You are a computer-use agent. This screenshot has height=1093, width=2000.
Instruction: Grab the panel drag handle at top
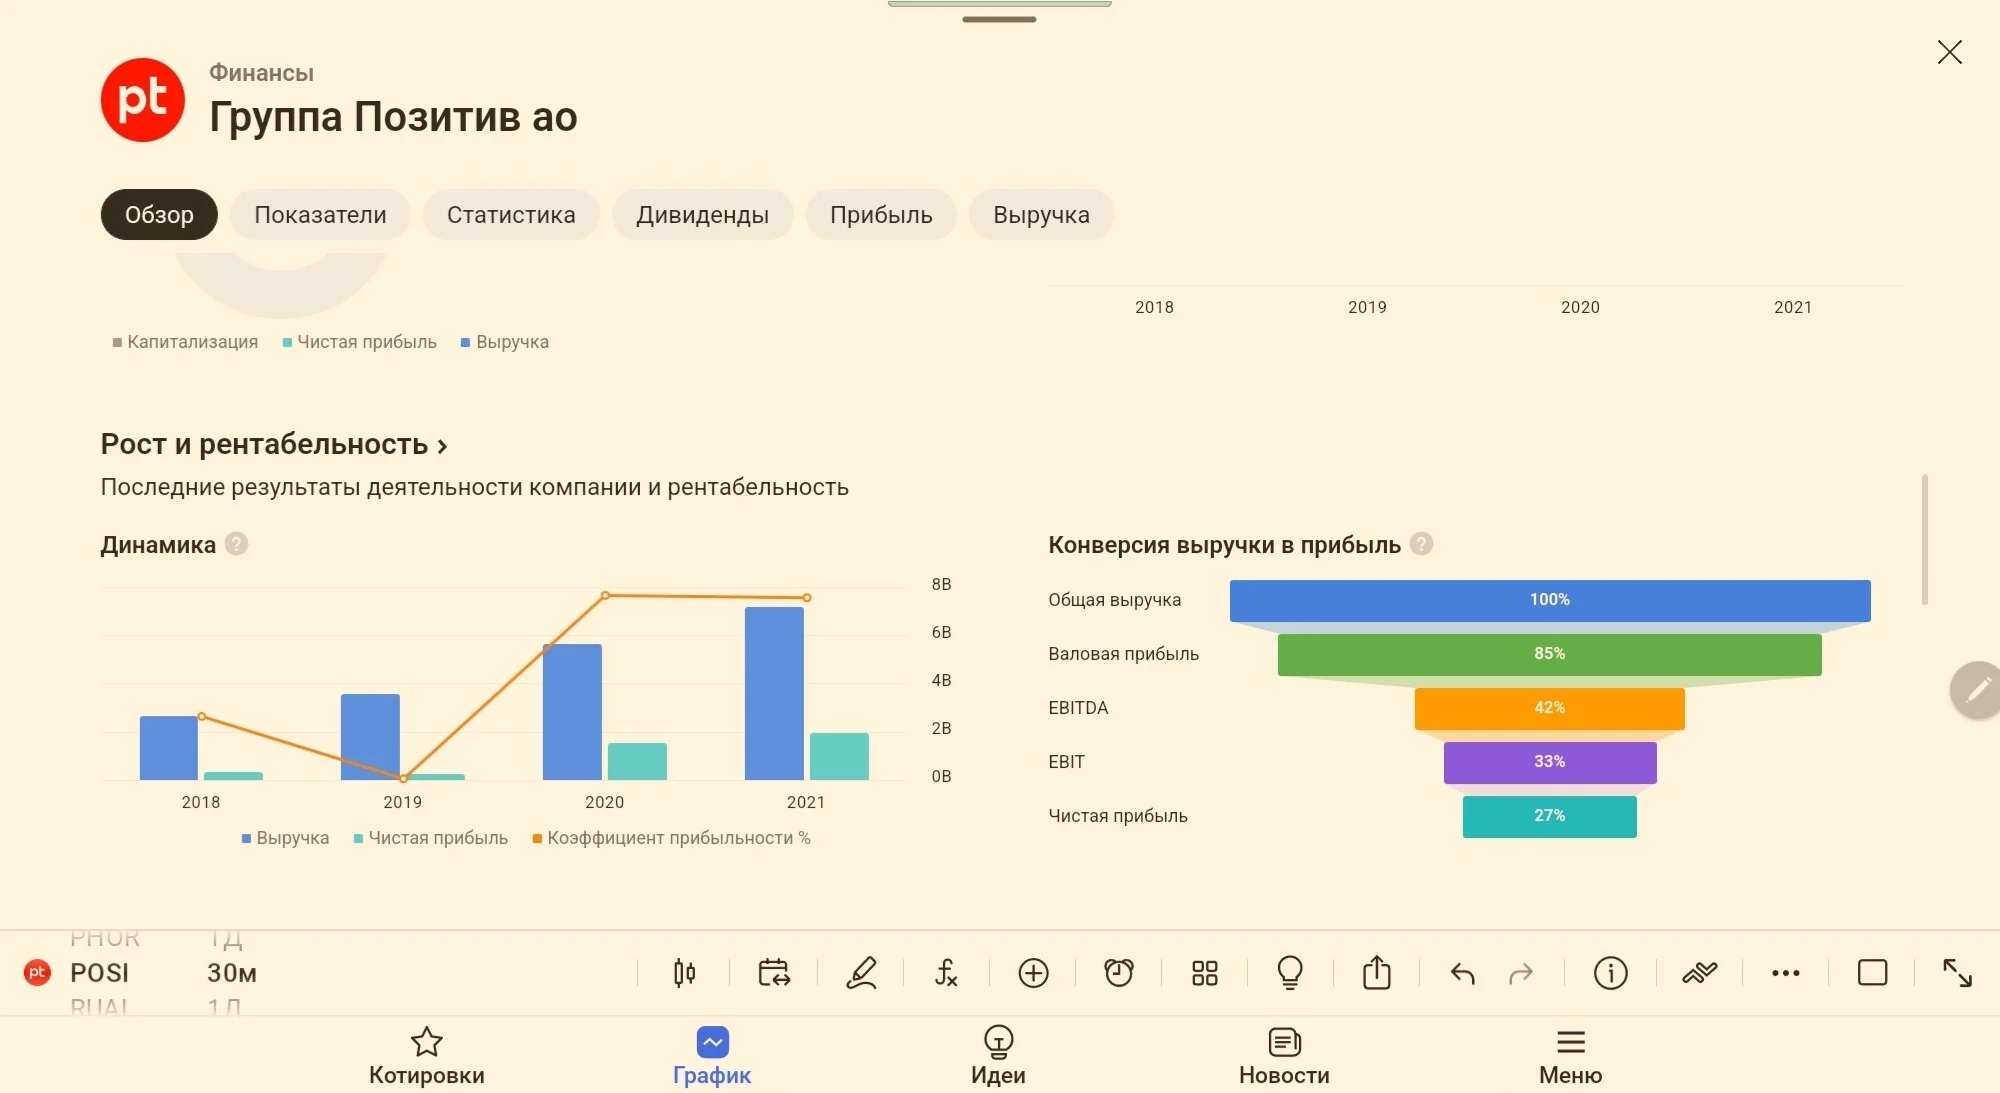coord(999,19)
